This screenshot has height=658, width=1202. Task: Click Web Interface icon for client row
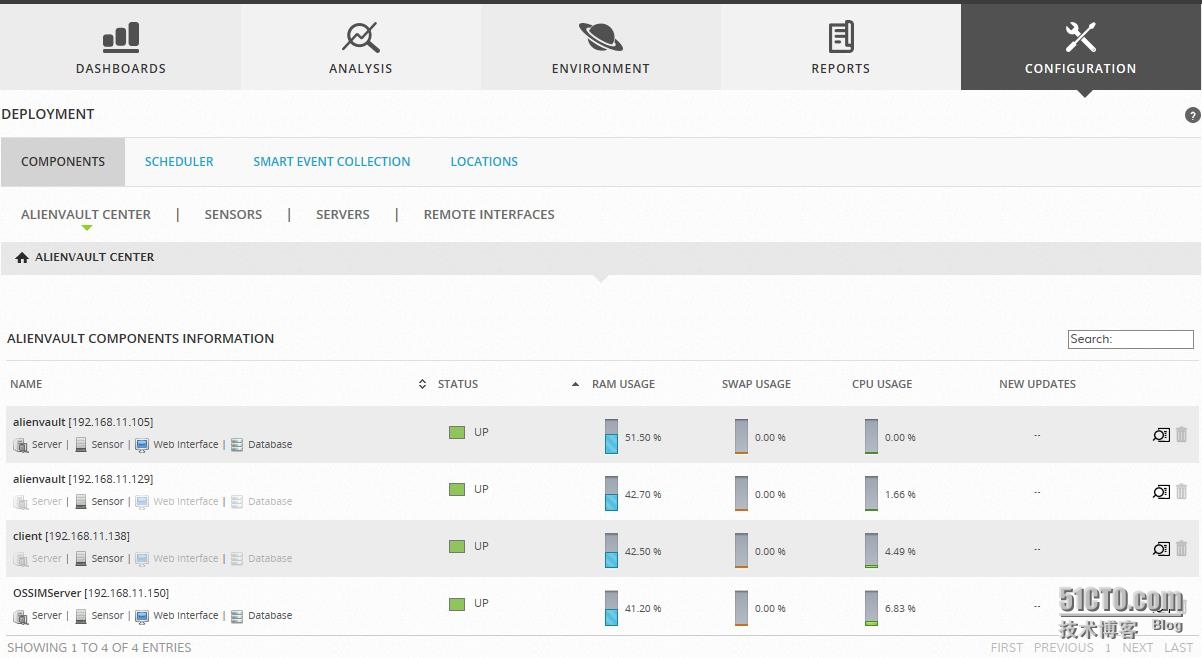[x=142, y=559]
